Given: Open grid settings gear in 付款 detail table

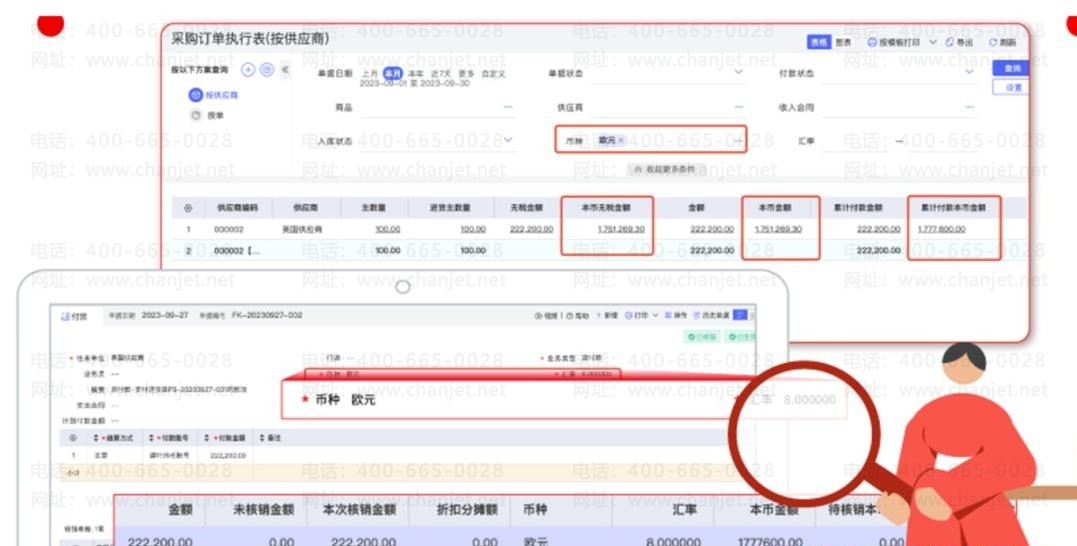Looking at the screenshot, I should (73, 438).
